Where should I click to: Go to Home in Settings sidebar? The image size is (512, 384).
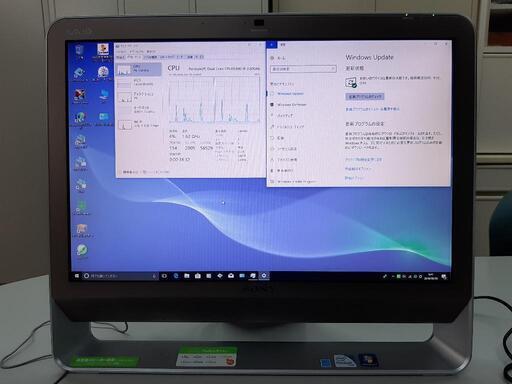pos(279,58)
